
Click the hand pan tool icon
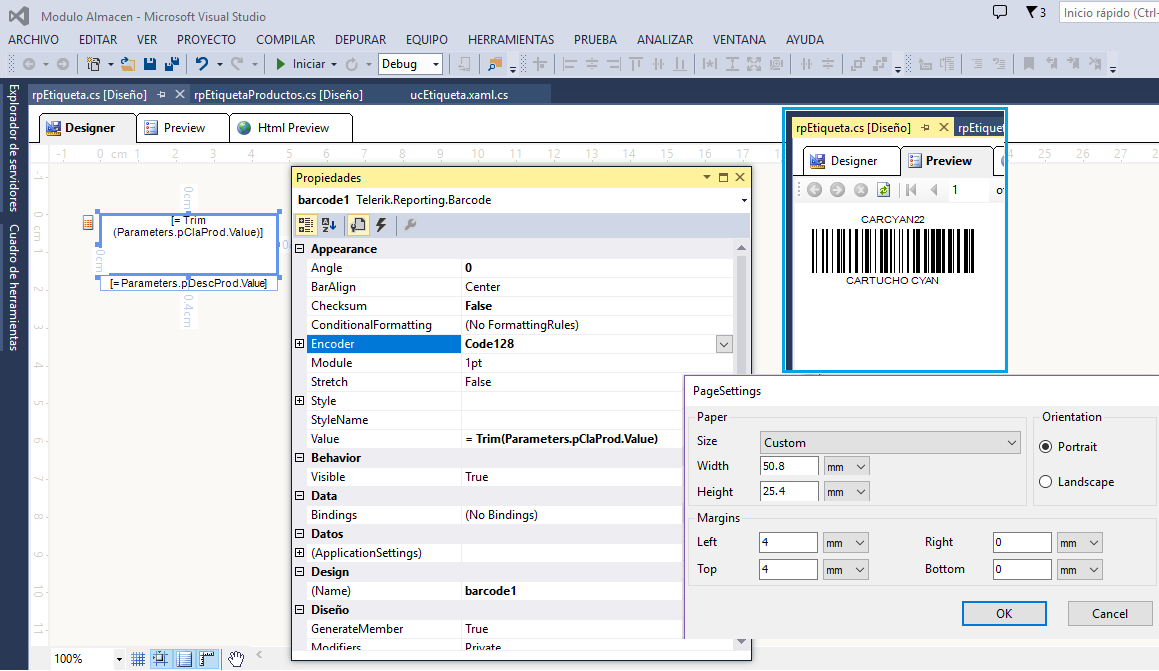(236, 658)
